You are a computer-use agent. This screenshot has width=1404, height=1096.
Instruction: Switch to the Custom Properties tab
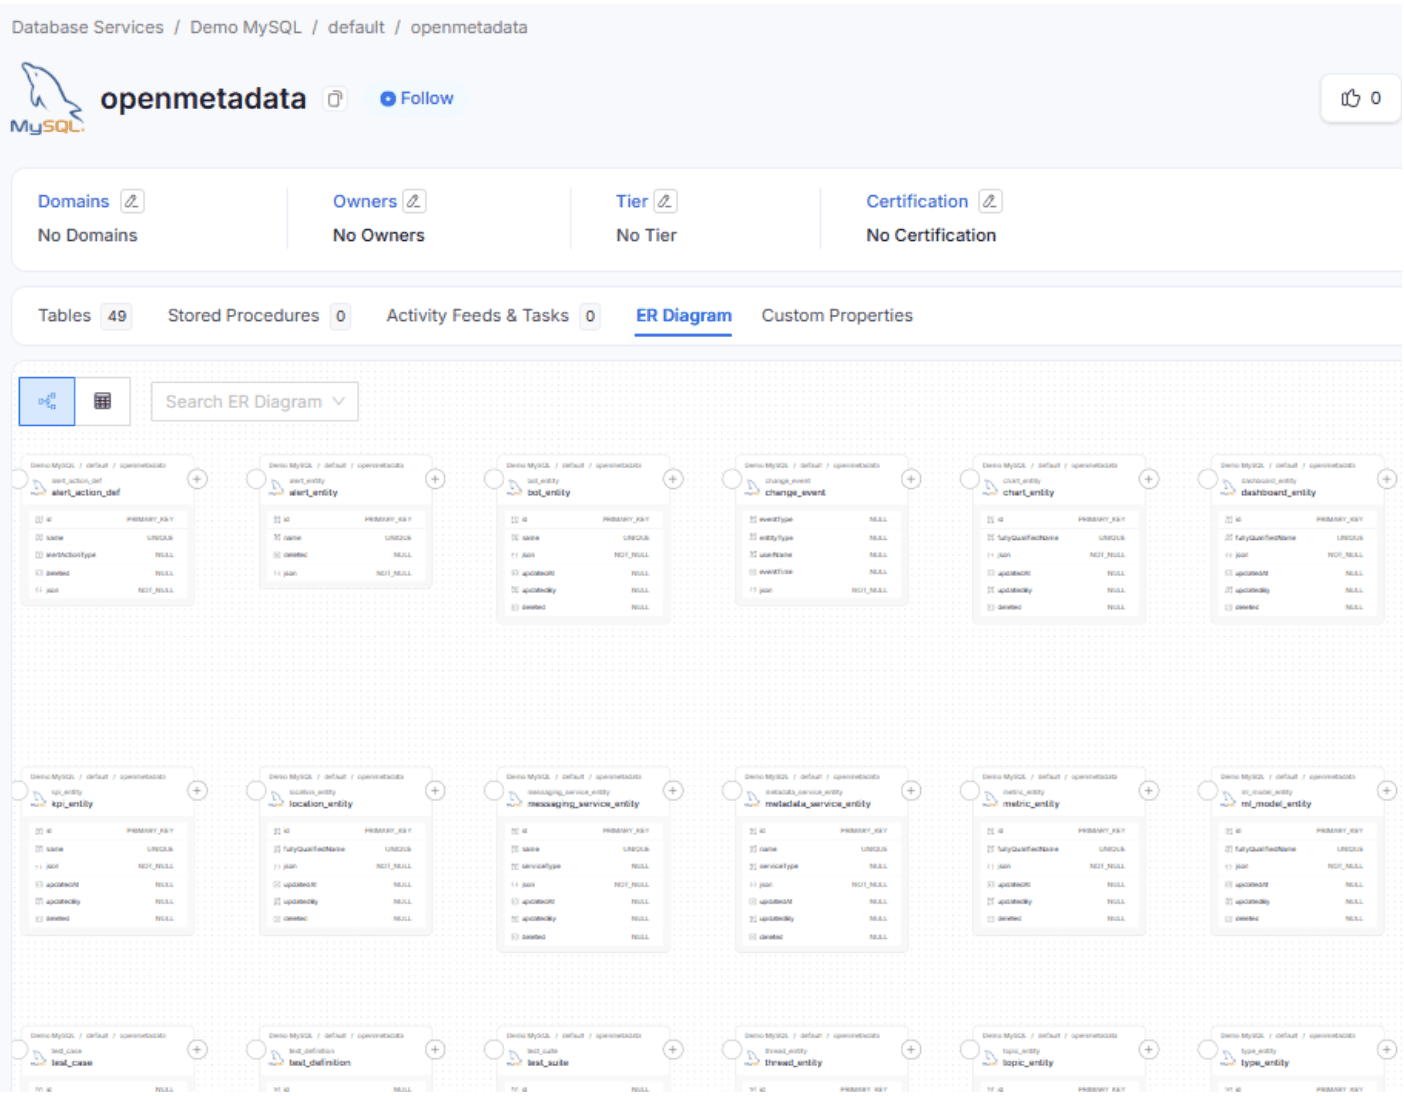(x=836, y=316)
